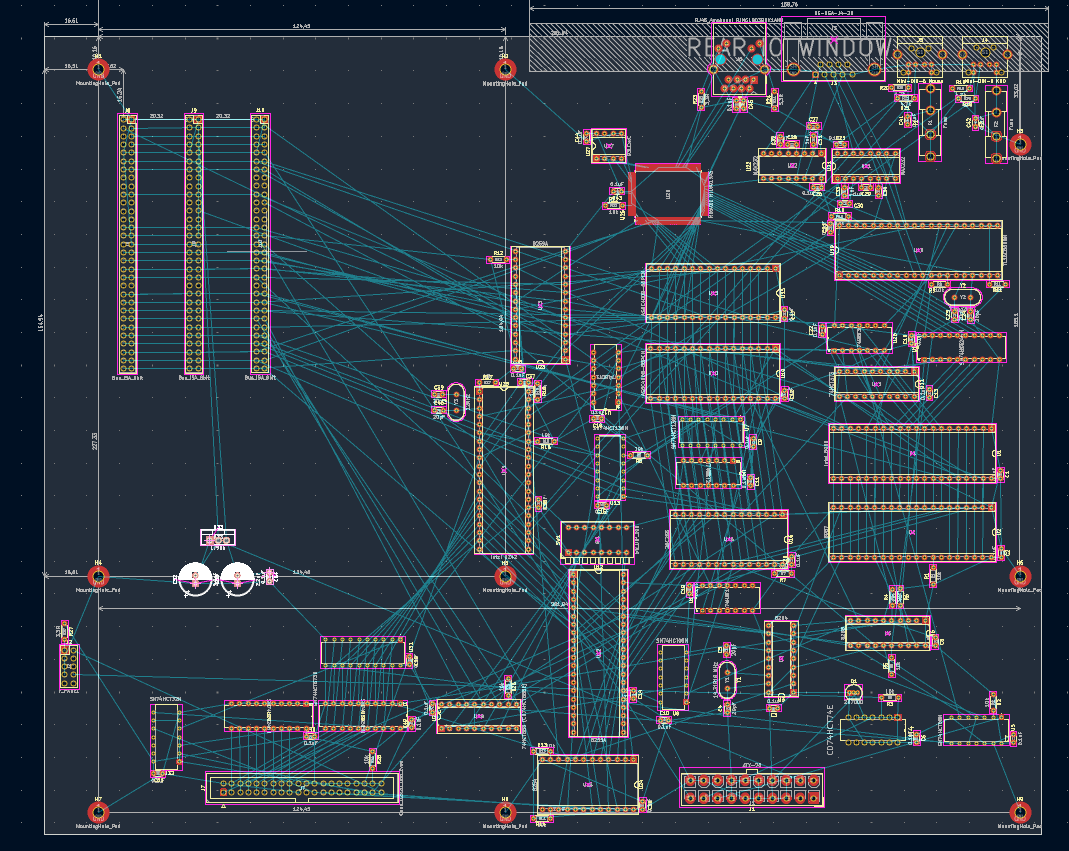Select mounting hole H1
The height and width of the screenshot is (851, 1069).
coord(98,69)
